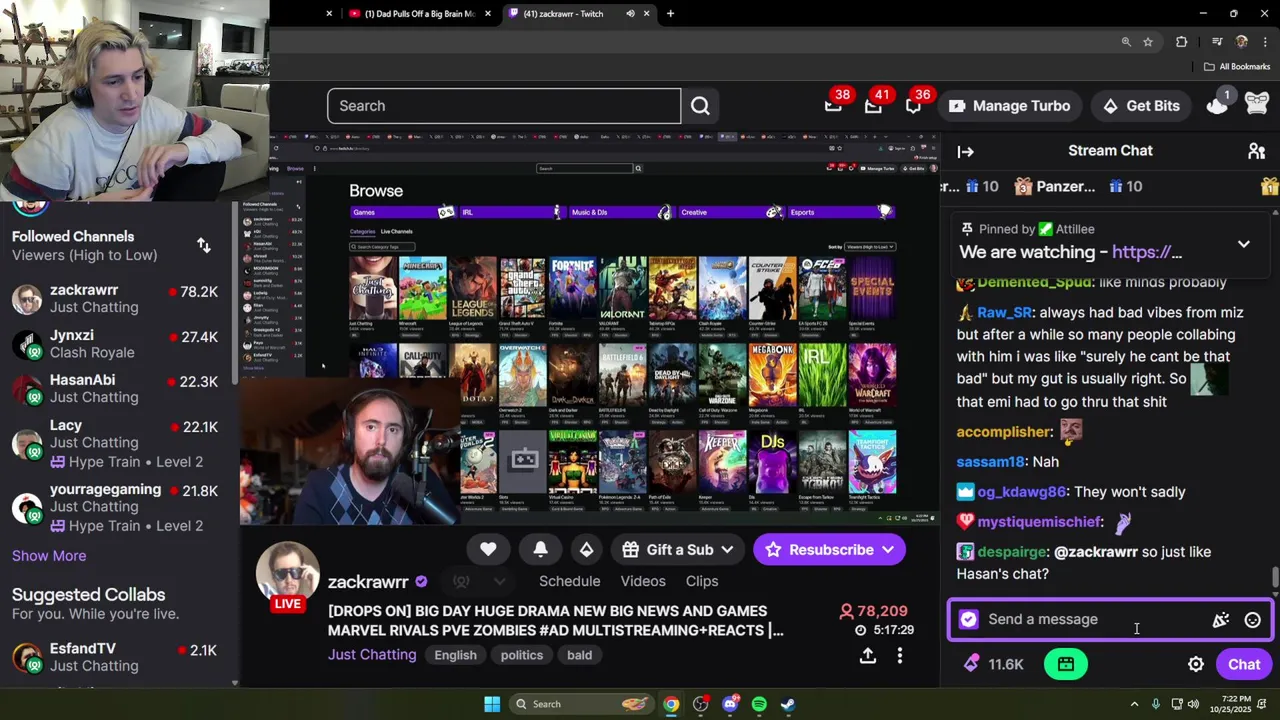Click the Bits cheer icon under stream
This screenshot has width=1280, height=720.
pos(586,549)
